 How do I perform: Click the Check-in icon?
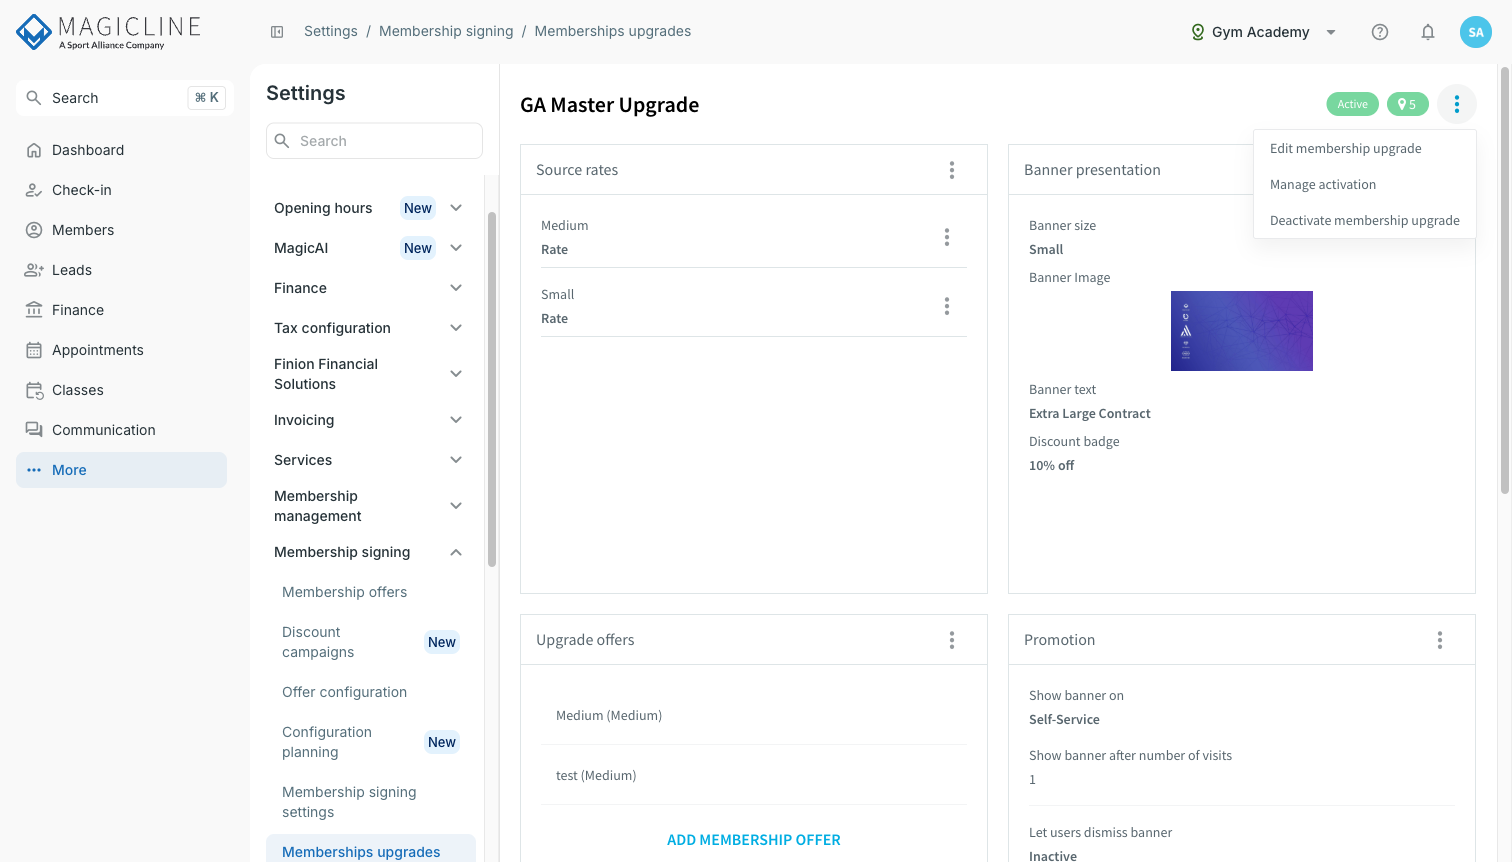34,190
